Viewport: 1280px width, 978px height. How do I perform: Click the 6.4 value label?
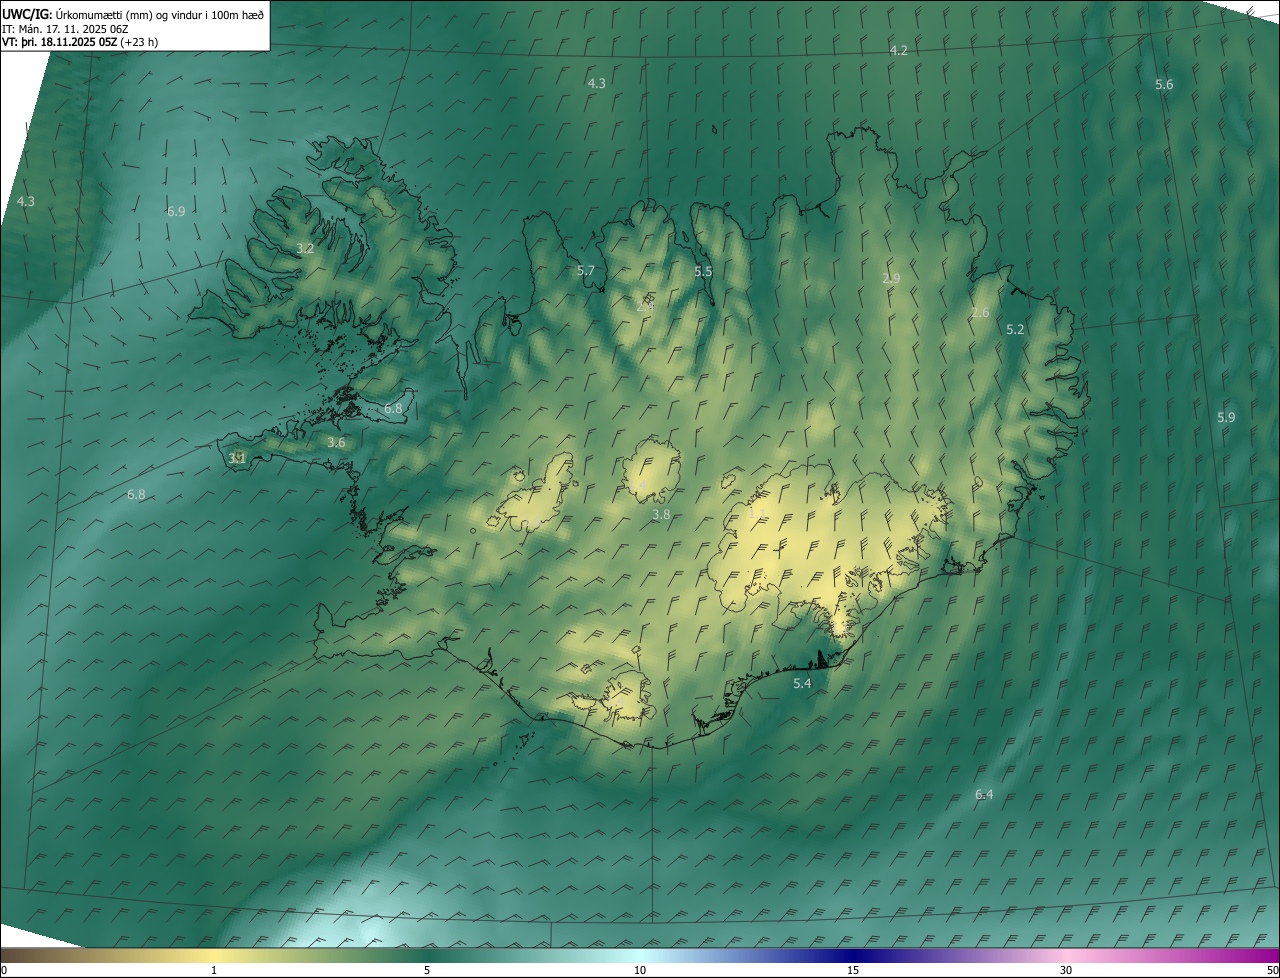pyautogui.click(x=984, y=794)
